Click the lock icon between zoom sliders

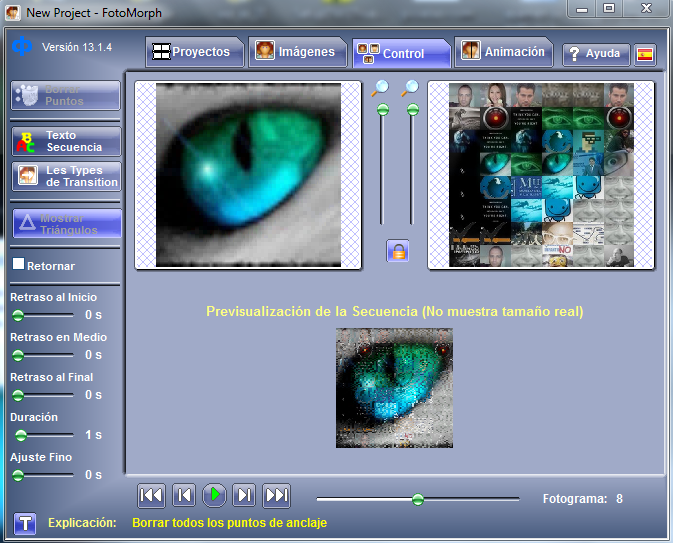pyautogui.click(x=398, y=251)
